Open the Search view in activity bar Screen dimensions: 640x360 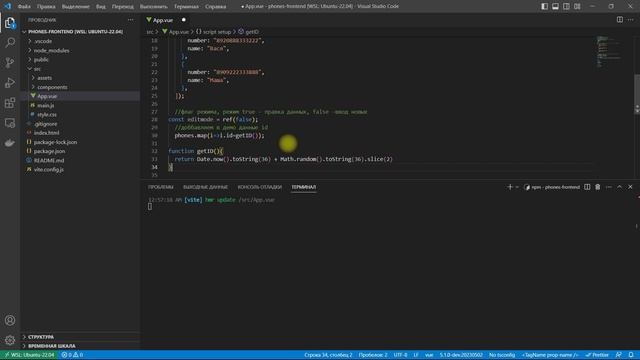(x=10, y=42)
